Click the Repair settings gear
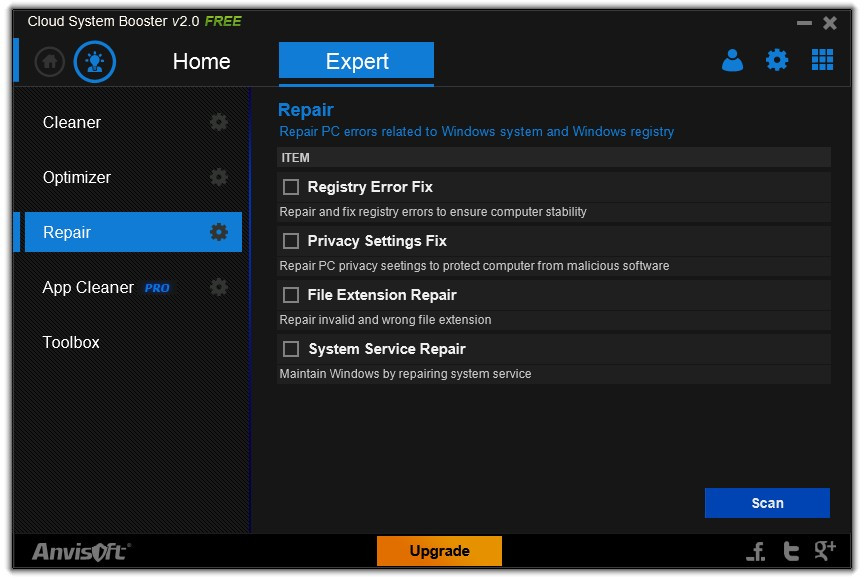Screen dimensions: 864x578 click(219, 232)
